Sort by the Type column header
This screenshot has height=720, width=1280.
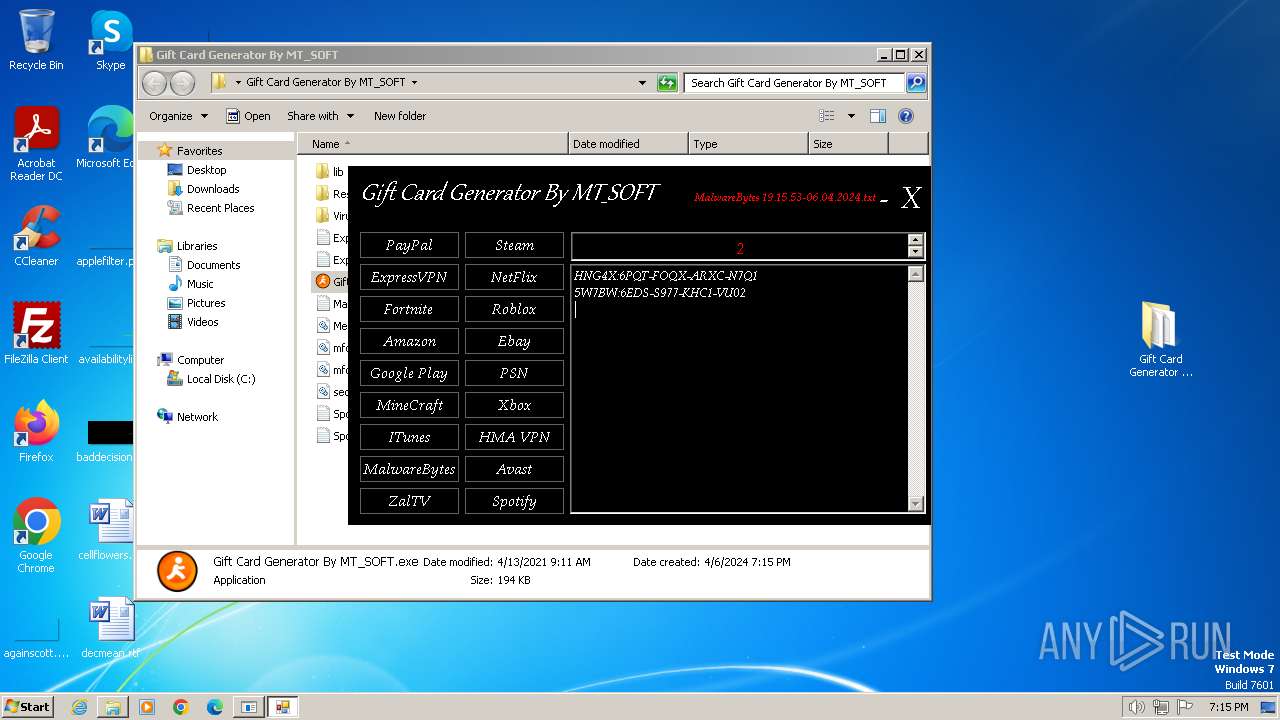click(748, 144)
